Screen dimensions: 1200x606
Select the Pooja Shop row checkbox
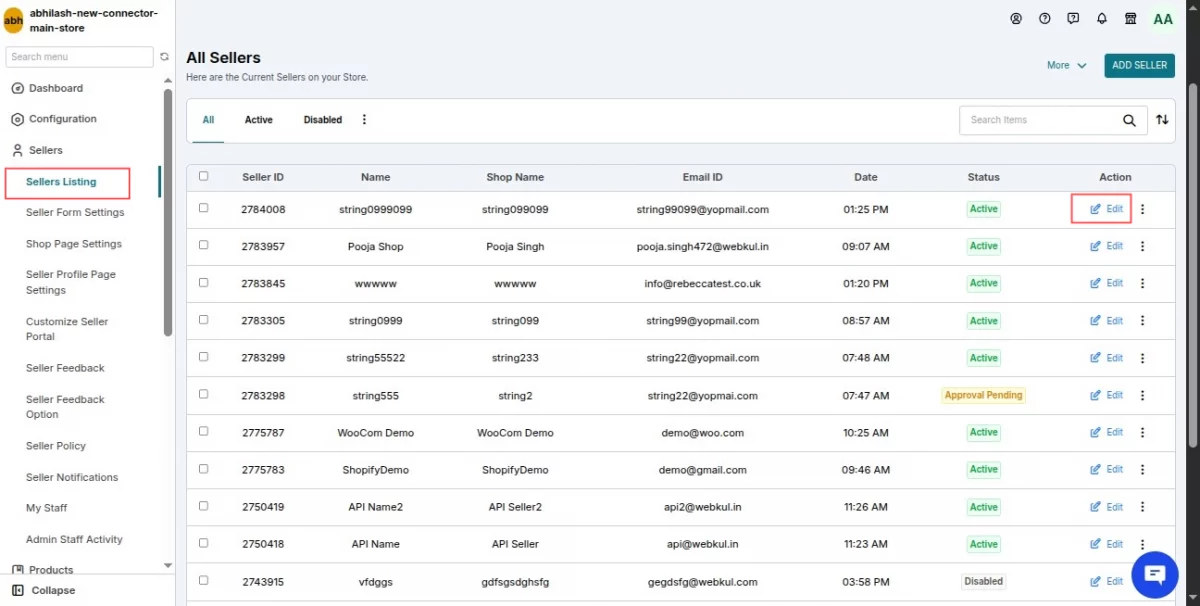(x=204, y=245)
